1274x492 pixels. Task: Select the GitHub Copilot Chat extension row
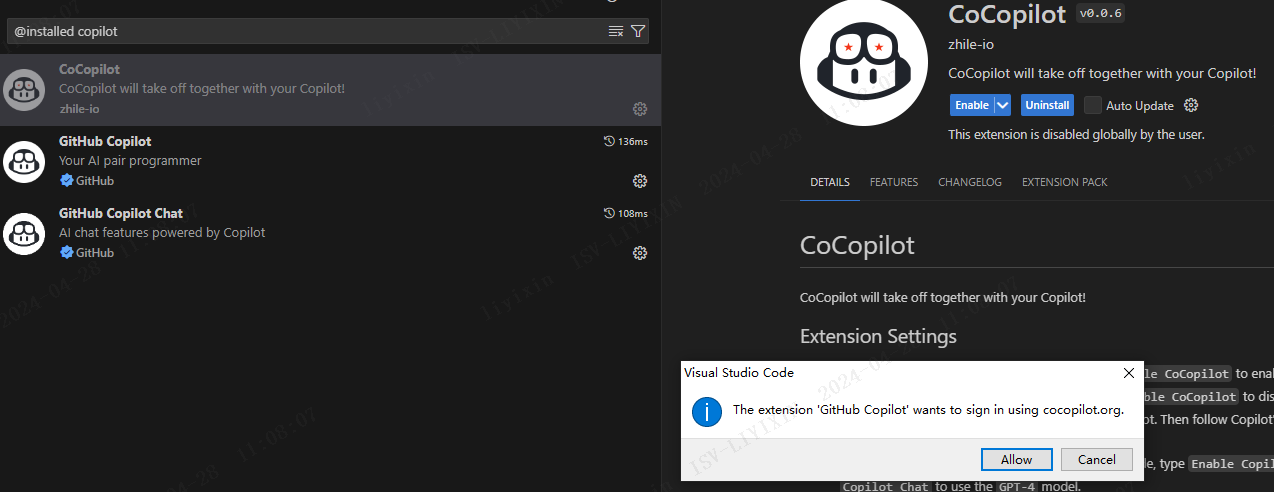tap(330, 234)
